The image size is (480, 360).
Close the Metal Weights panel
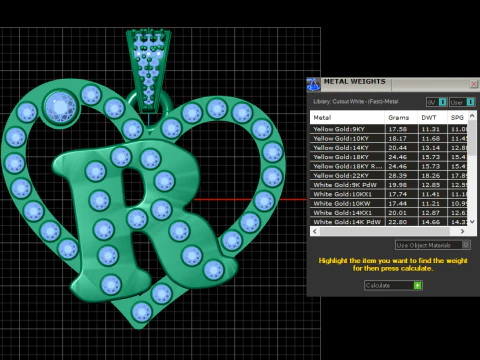474,84
